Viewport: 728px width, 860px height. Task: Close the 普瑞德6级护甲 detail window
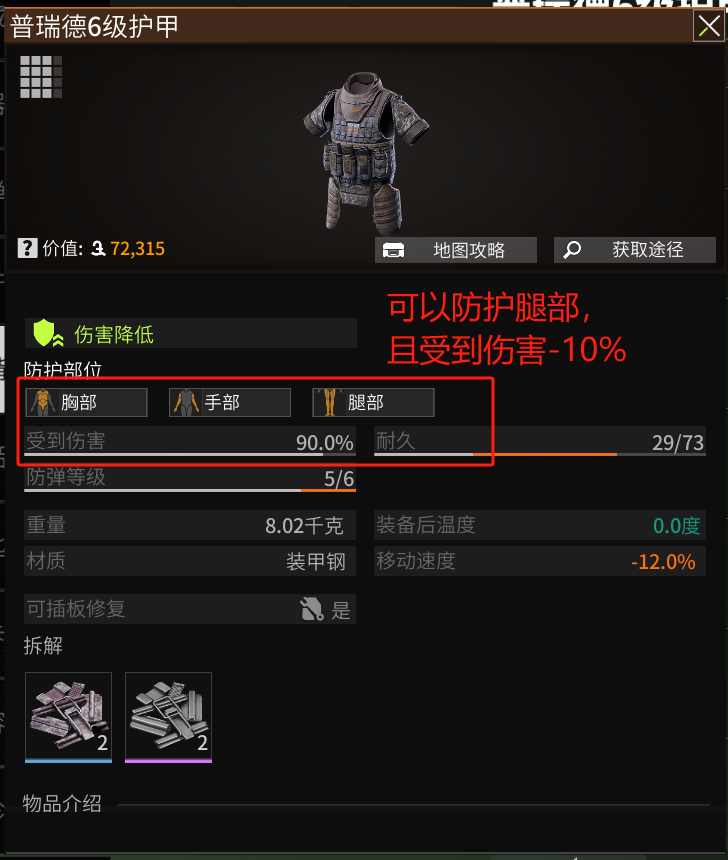pos(709,26)
